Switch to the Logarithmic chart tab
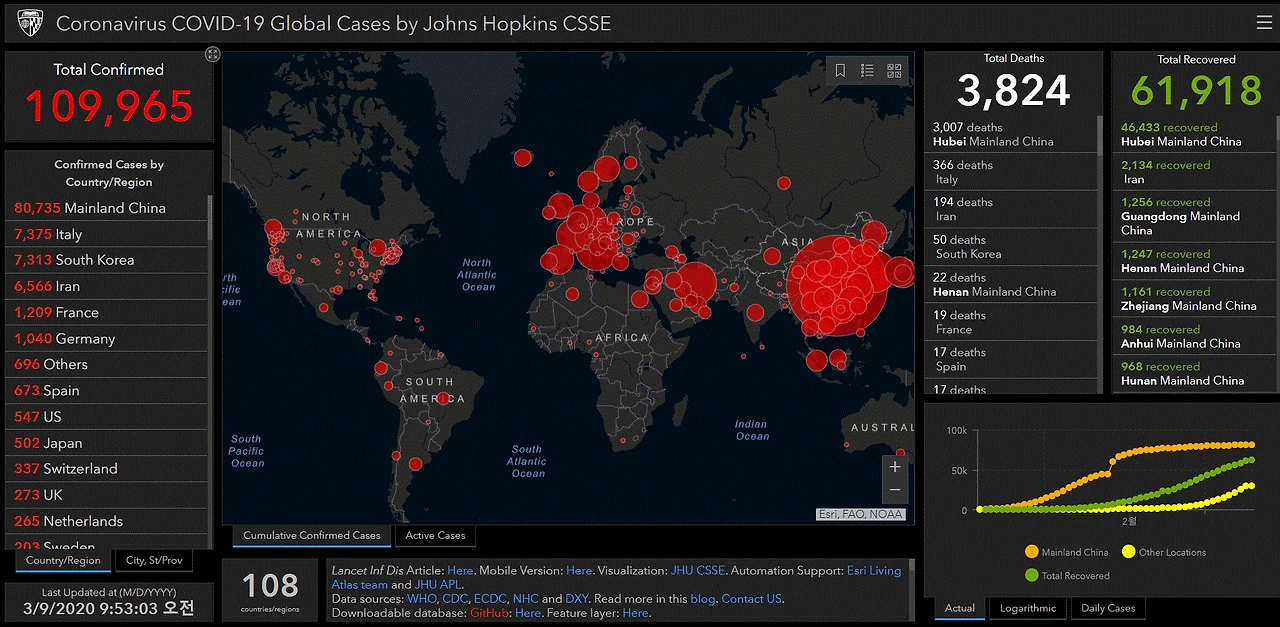The width and height of the screenshot is (1280, 627). [x=1028, y=608]
